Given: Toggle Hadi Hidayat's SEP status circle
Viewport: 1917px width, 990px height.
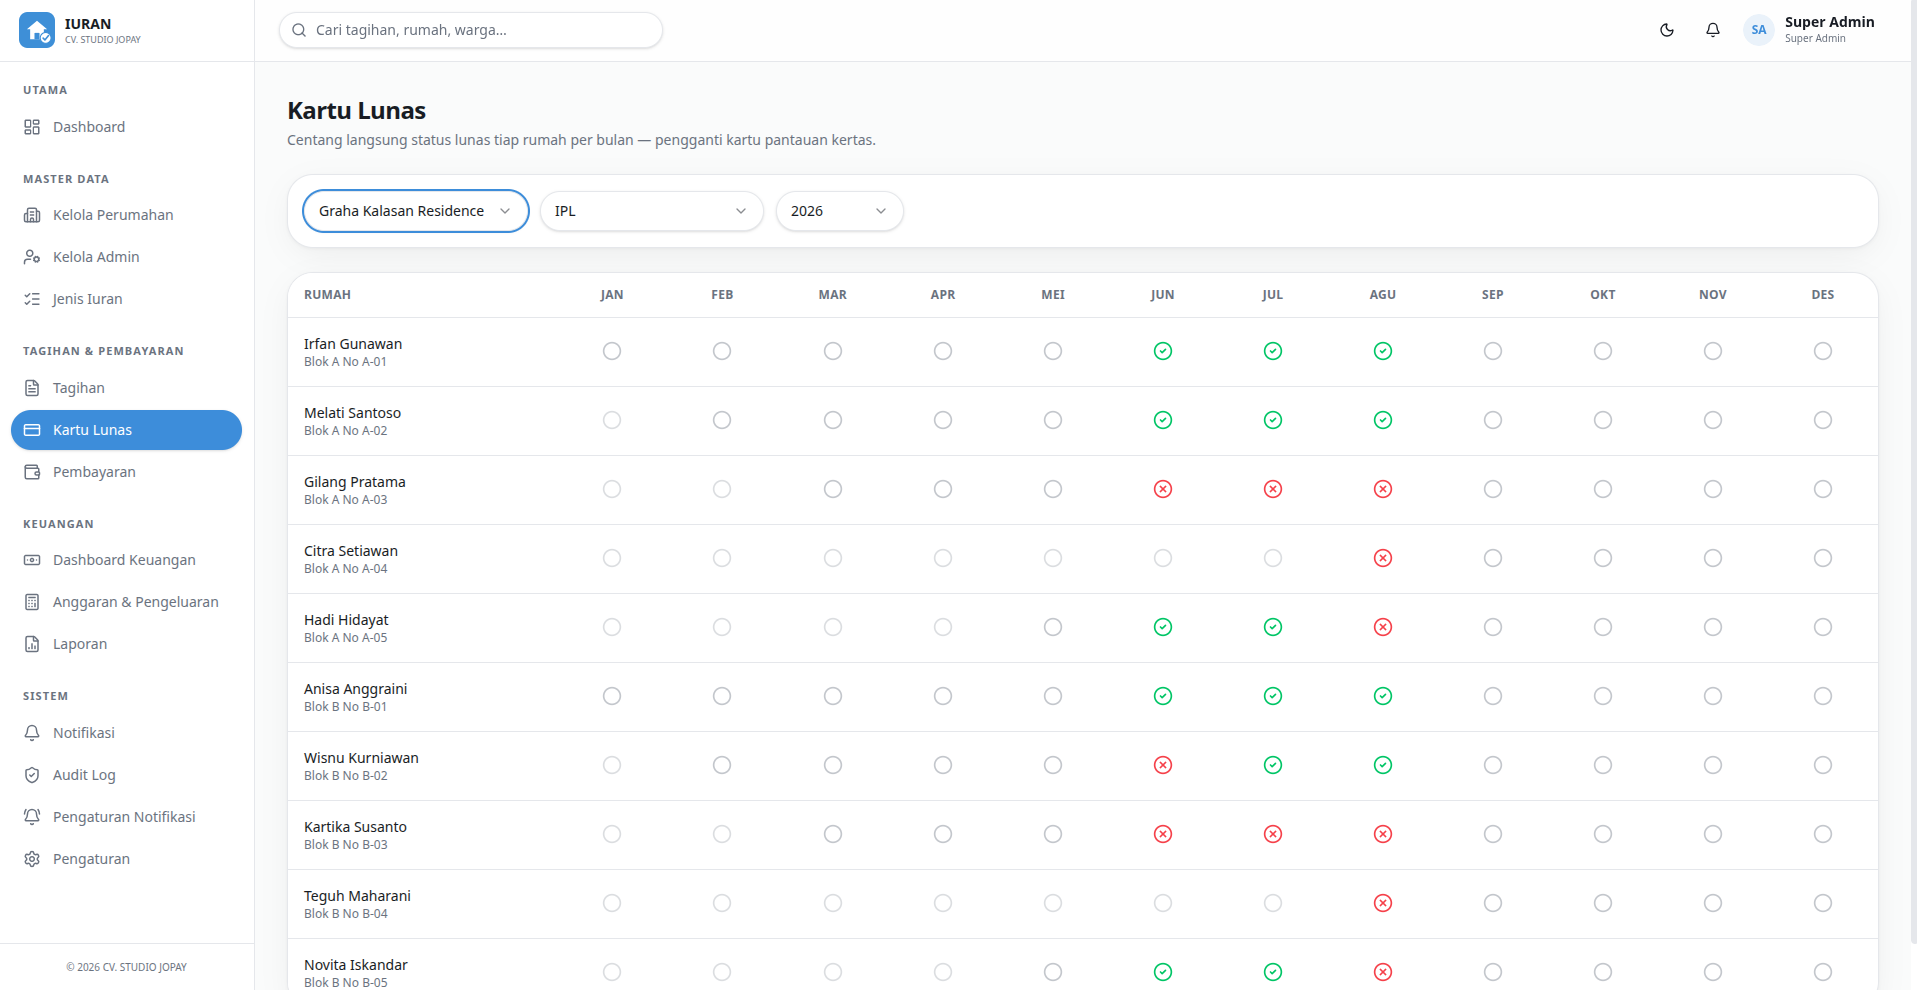Looking at the screenshot, I should coord(1493,627).
